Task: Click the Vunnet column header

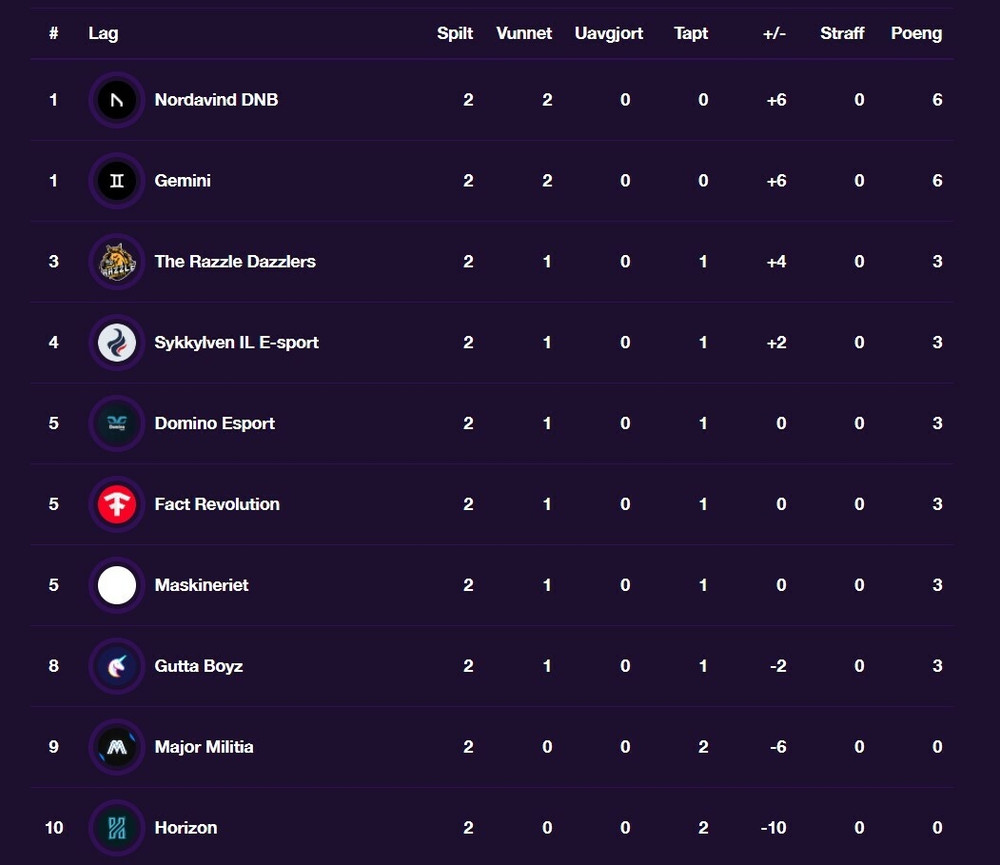Action: [x=524, y=33]
